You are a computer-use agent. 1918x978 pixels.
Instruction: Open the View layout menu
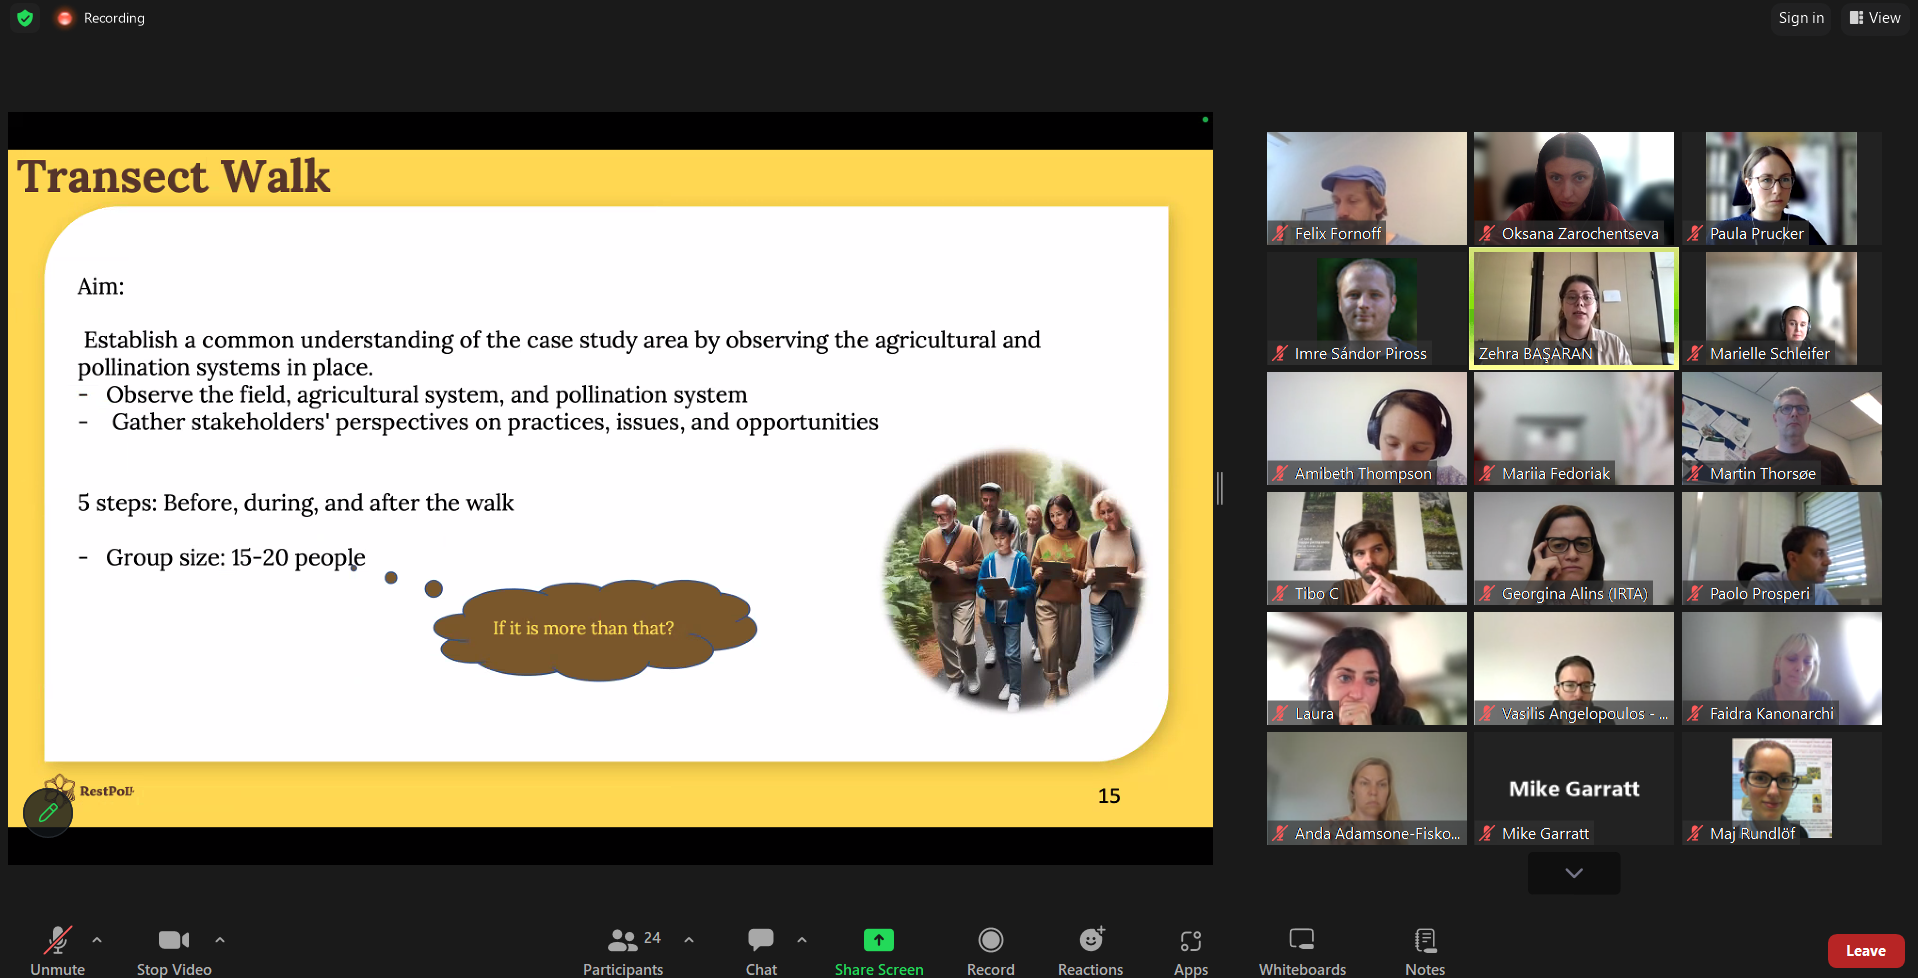[x=1875, y=18]
